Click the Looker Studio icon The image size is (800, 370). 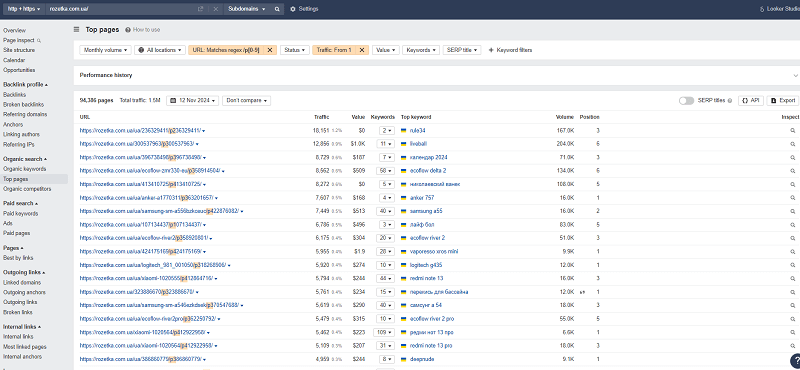[x=762, y=9]
